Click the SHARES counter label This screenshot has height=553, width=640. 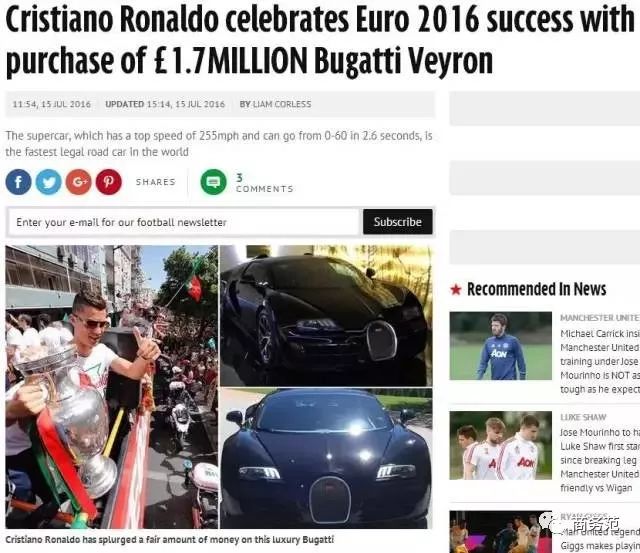point(156,182)
